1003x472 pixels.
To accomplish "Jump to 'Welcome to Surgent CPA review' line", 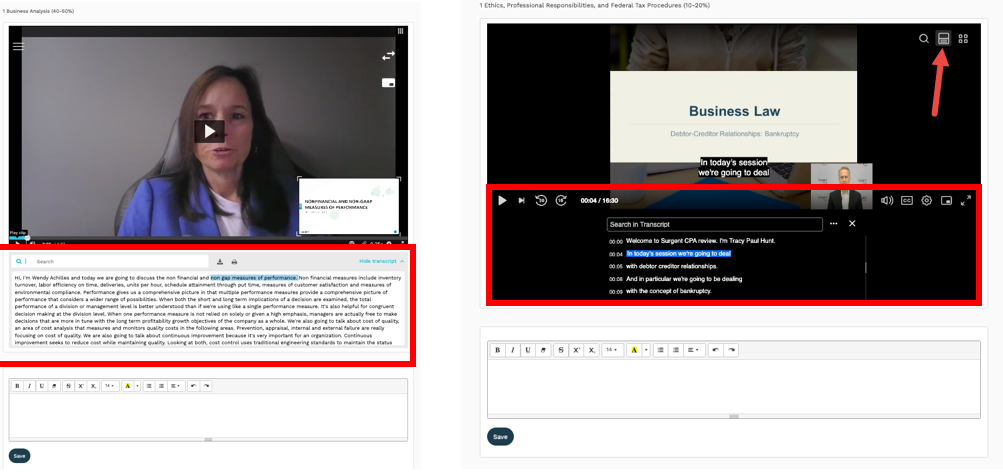I will pos(700,241).
